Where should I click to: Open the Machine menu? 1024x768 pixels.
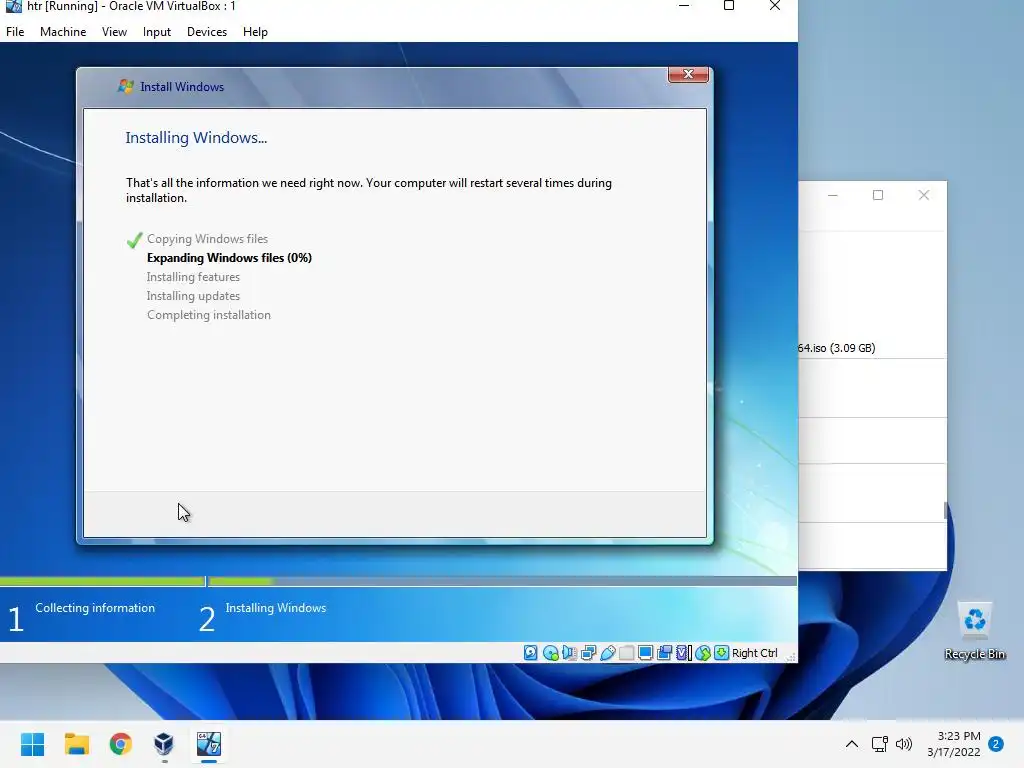point(63,31)
